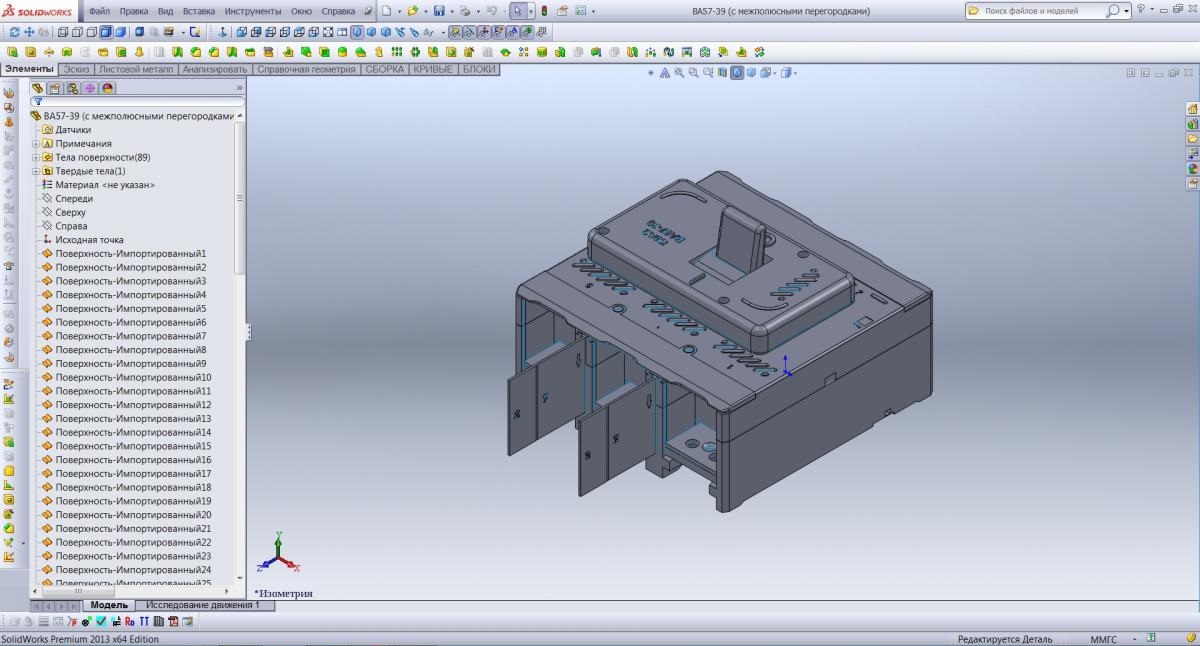Expand the Тела поверхности(89) folder
The image size is (1200, 646).
[x=36, y=157]
